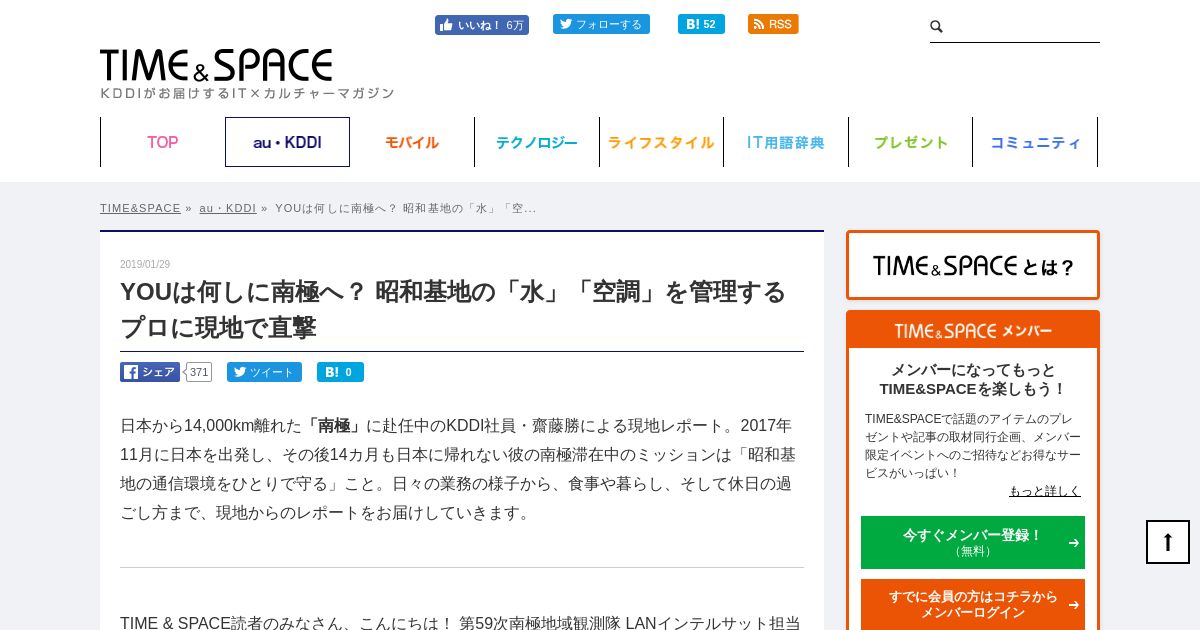Open the プレゼント navigation item

pyautogui.click(x=911, y=142)
